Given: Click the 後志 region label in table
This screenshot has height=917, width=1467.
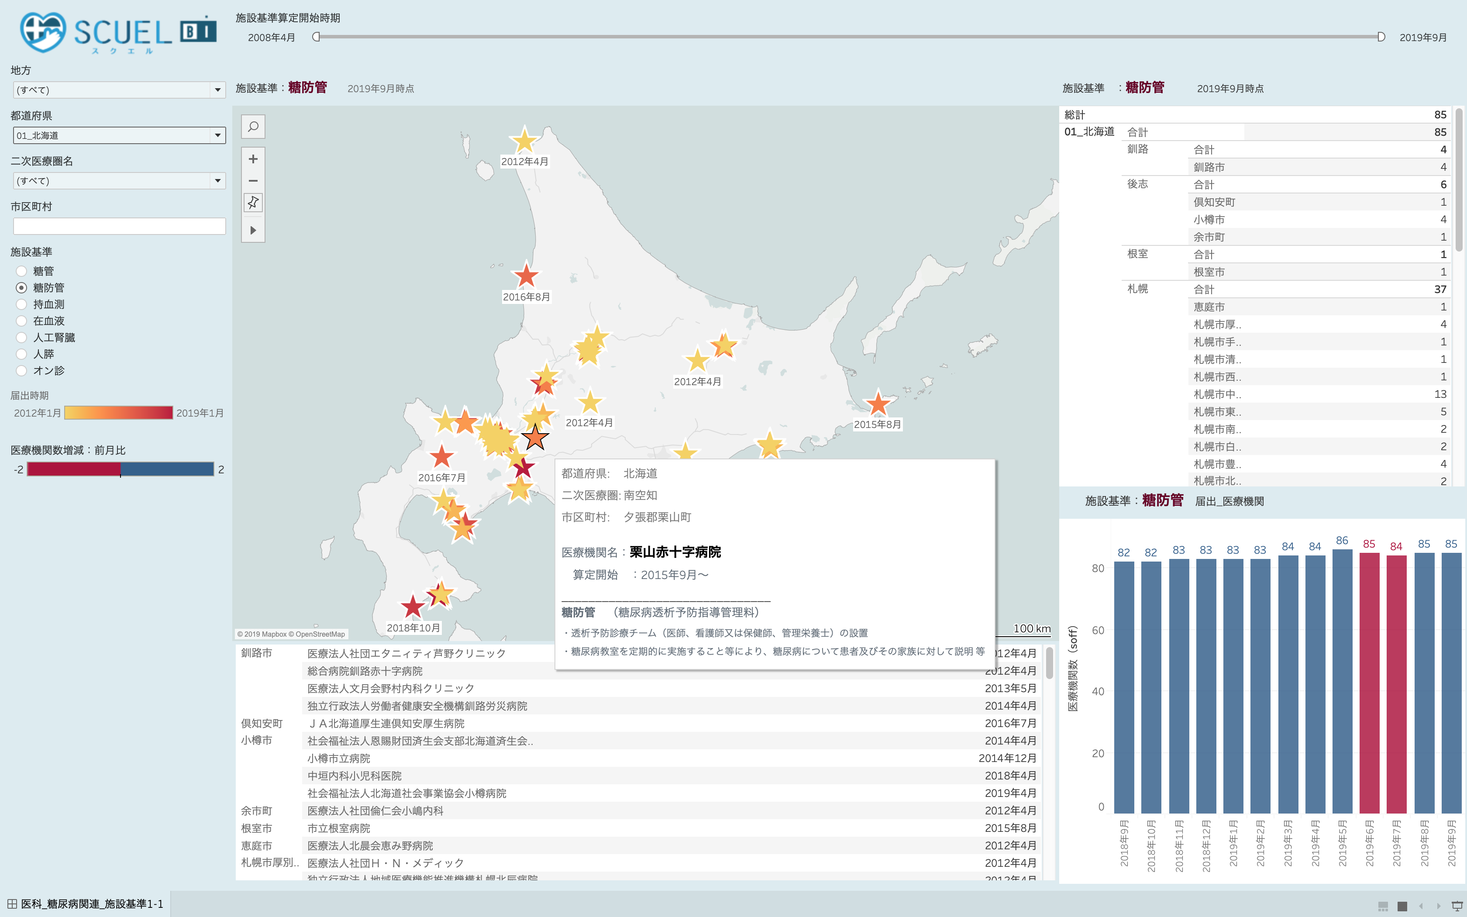Looking at the screenshot, I should (x=1137, y=184).
